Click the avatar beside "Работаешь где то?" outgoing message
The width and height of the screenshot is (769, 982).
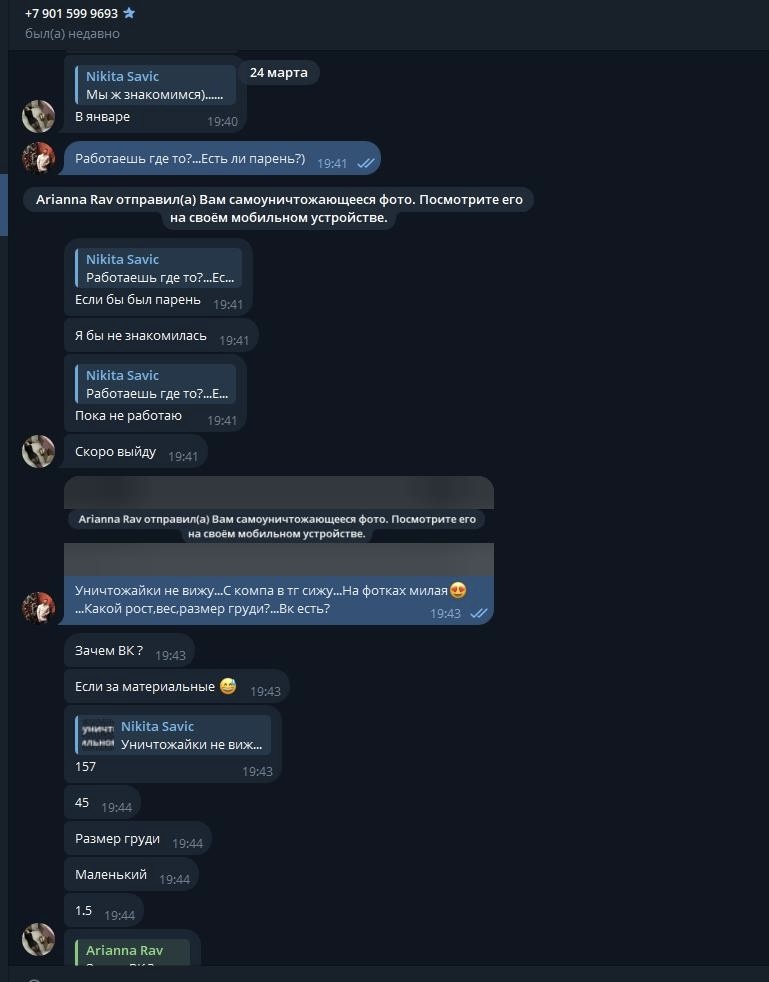click(39, 158)
